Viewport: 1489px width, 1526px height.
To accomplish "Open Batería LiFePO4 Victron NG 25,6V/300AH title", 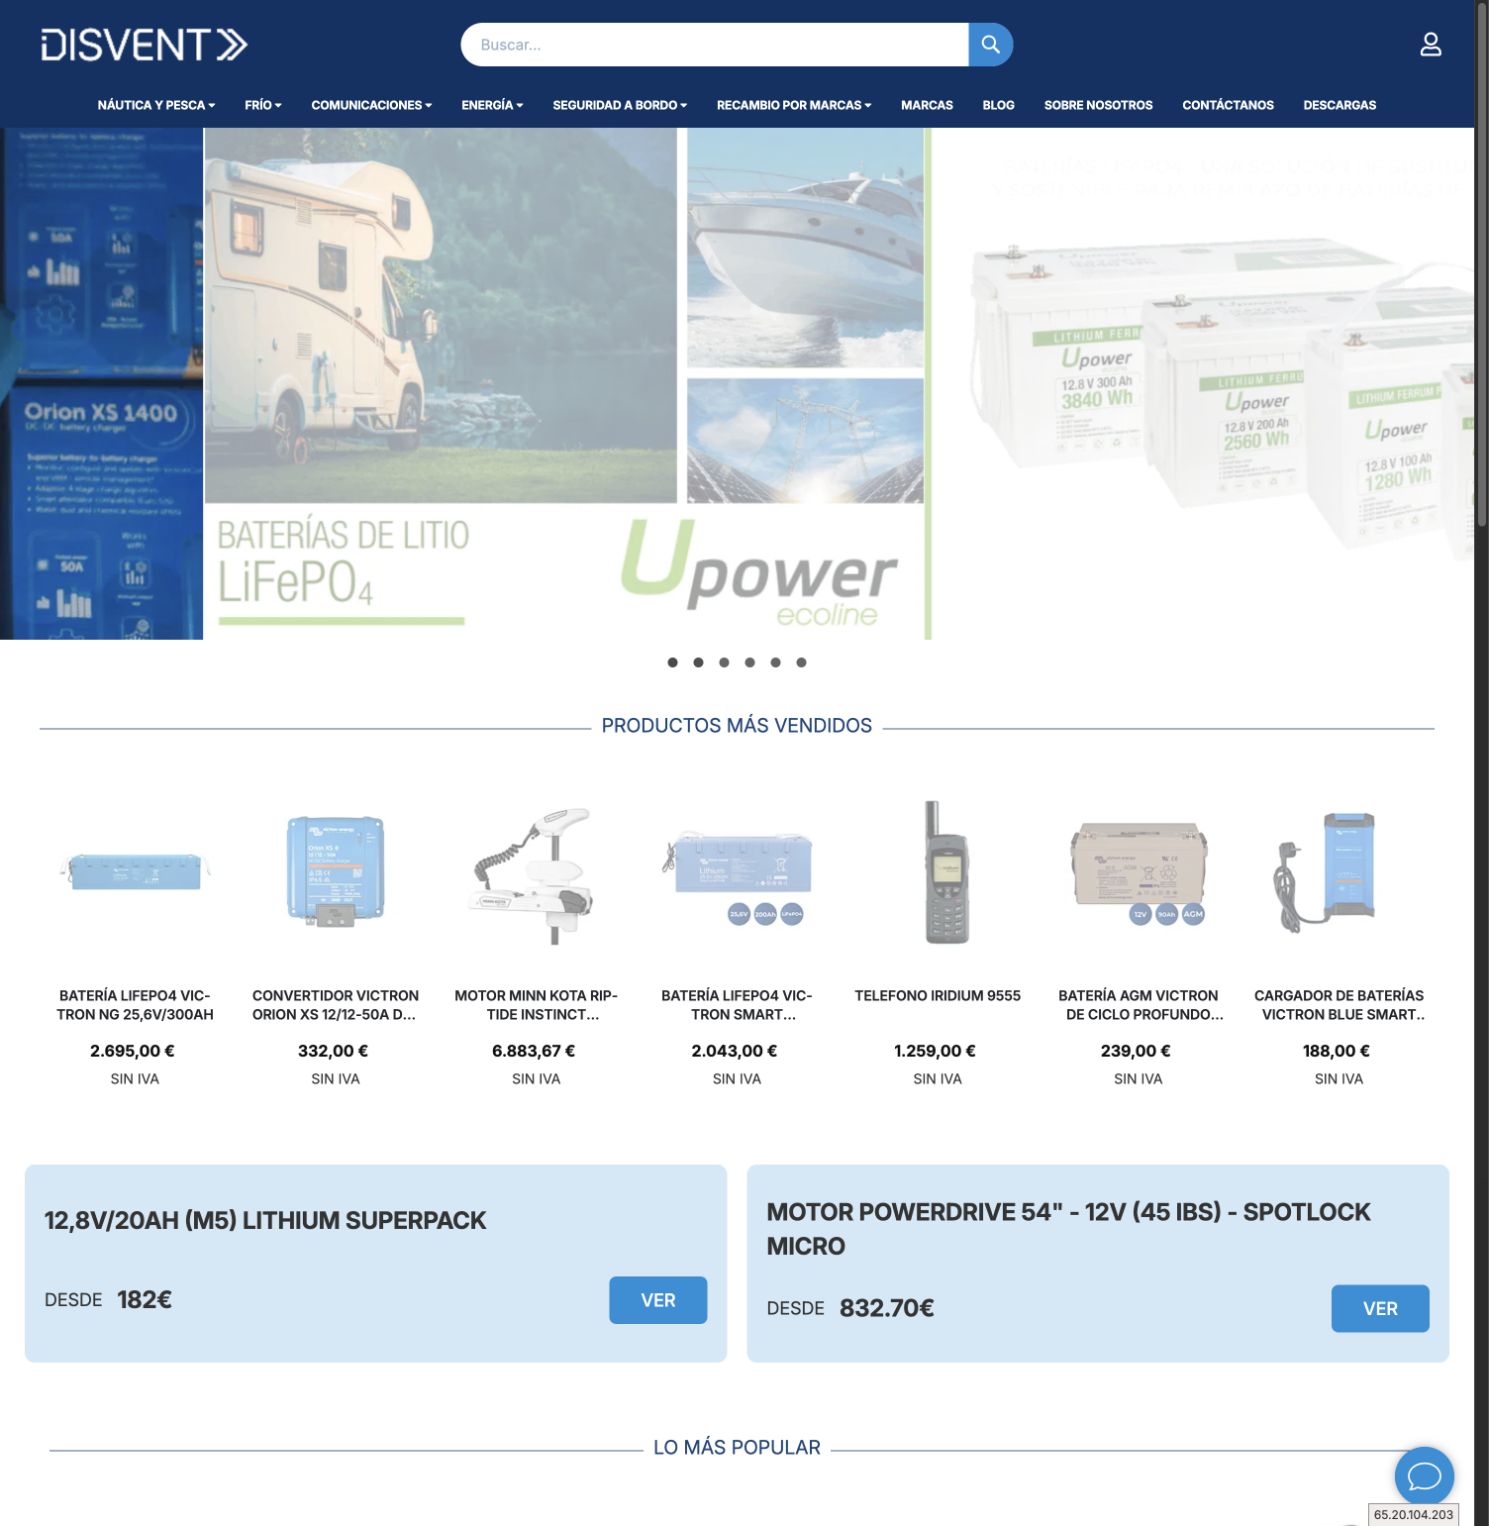I will click(135, 1005).
